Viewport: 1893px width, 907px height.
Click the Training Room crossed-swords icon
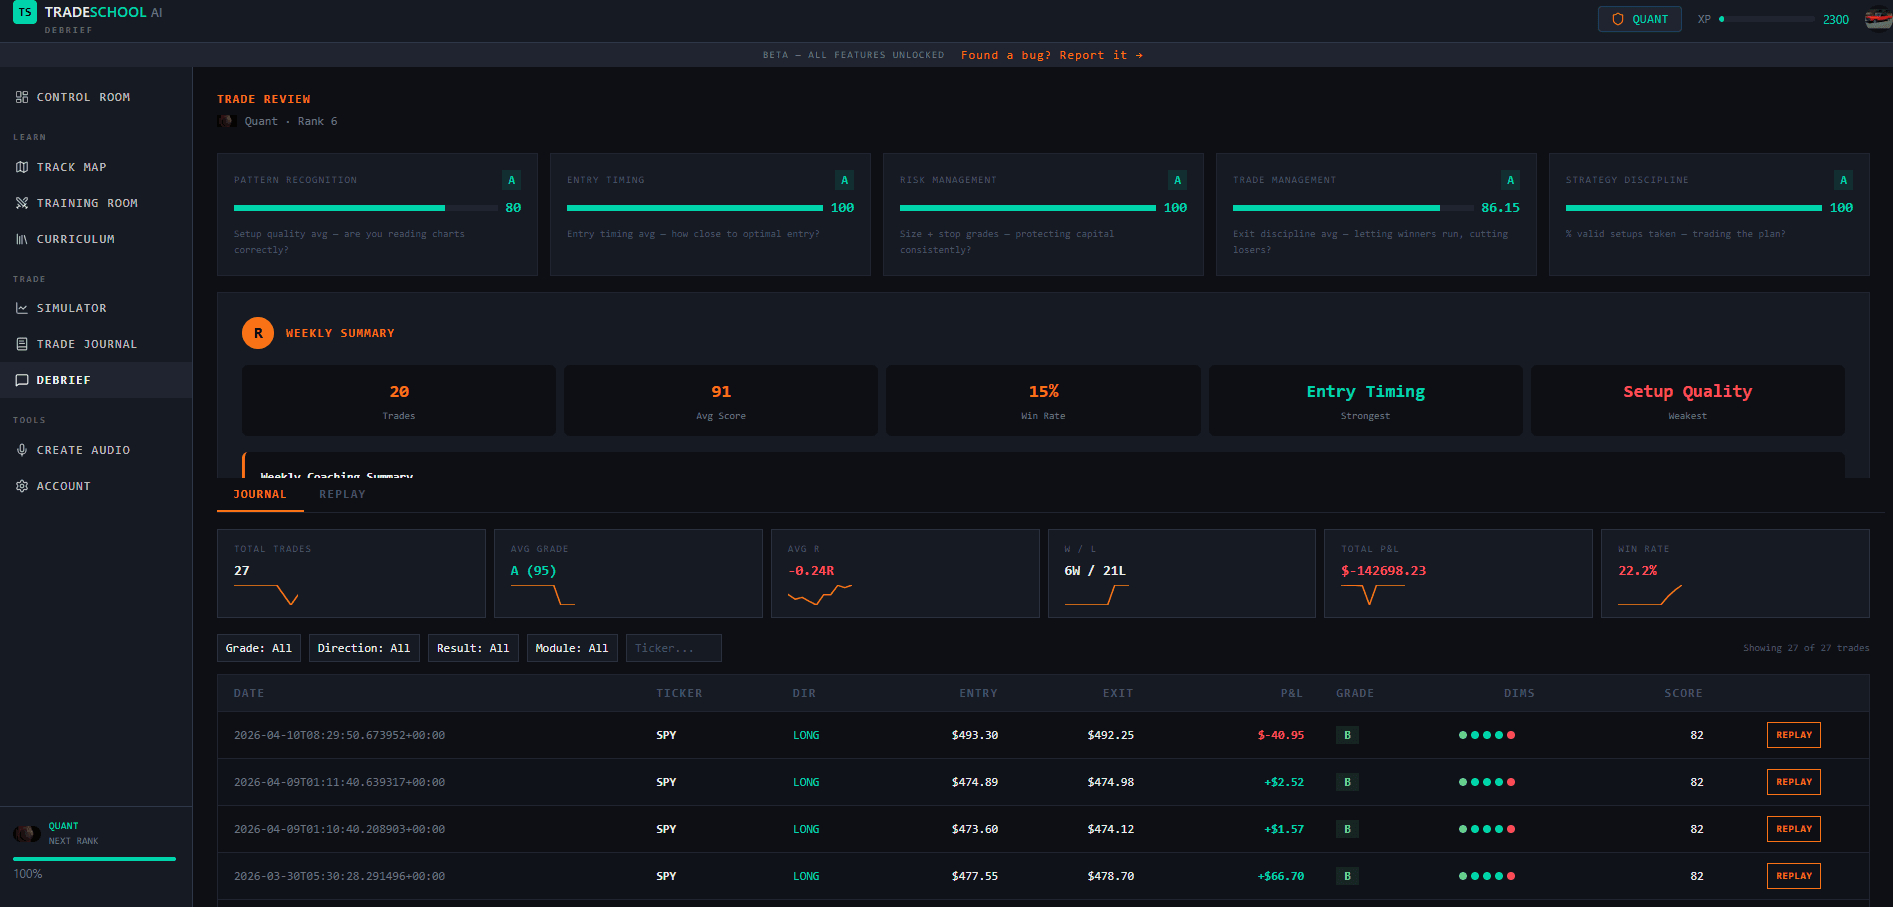click(x=22, y=203)
